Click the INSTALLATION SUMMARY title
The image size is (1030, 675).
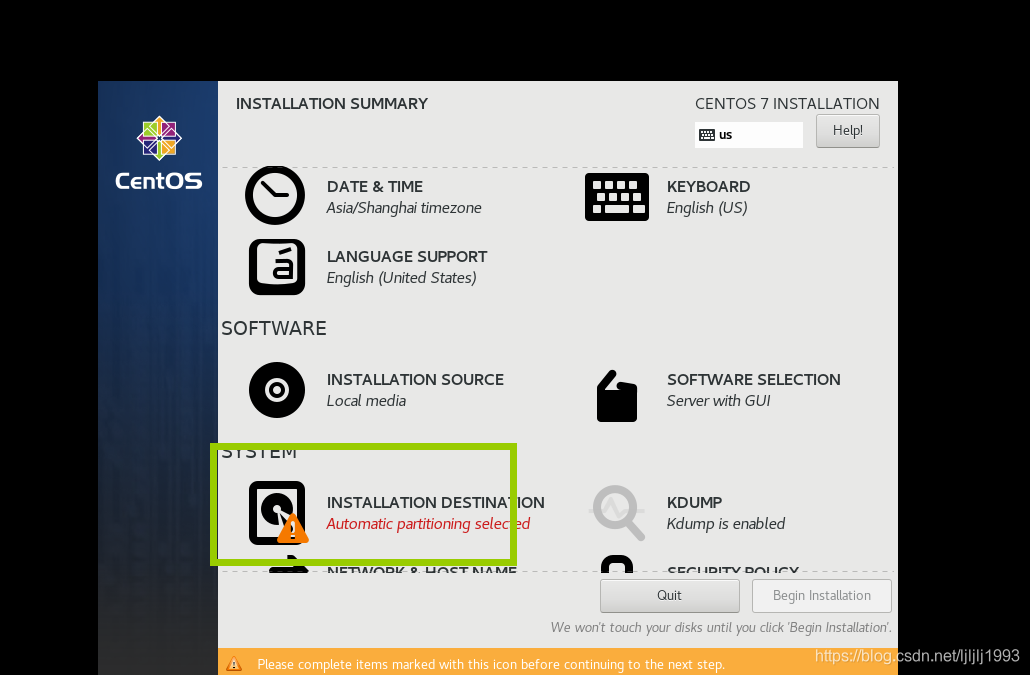(x=332, y=104)
